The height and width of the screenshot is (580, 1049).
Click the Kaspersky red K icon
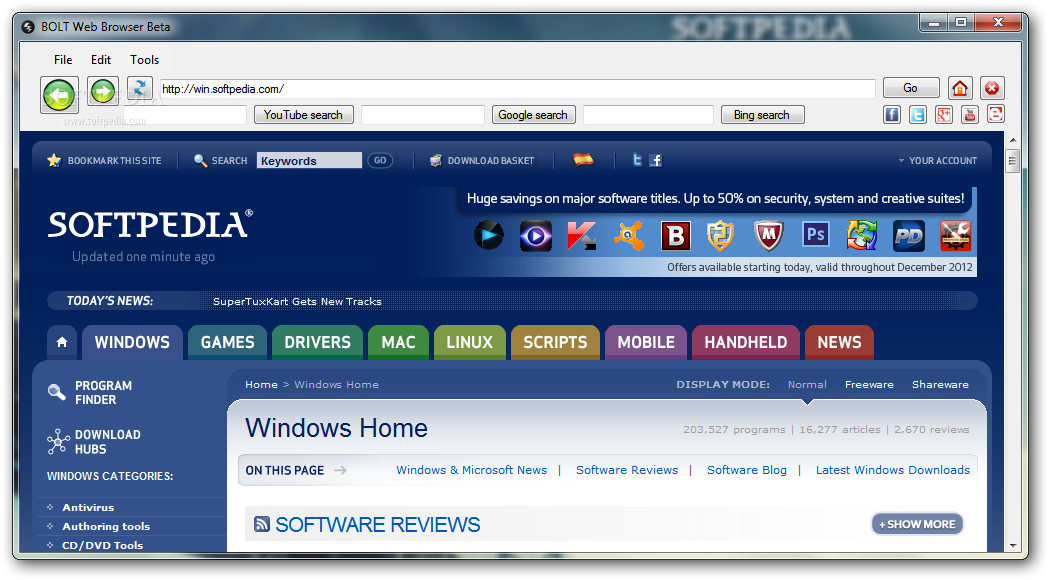coord(581,236)
